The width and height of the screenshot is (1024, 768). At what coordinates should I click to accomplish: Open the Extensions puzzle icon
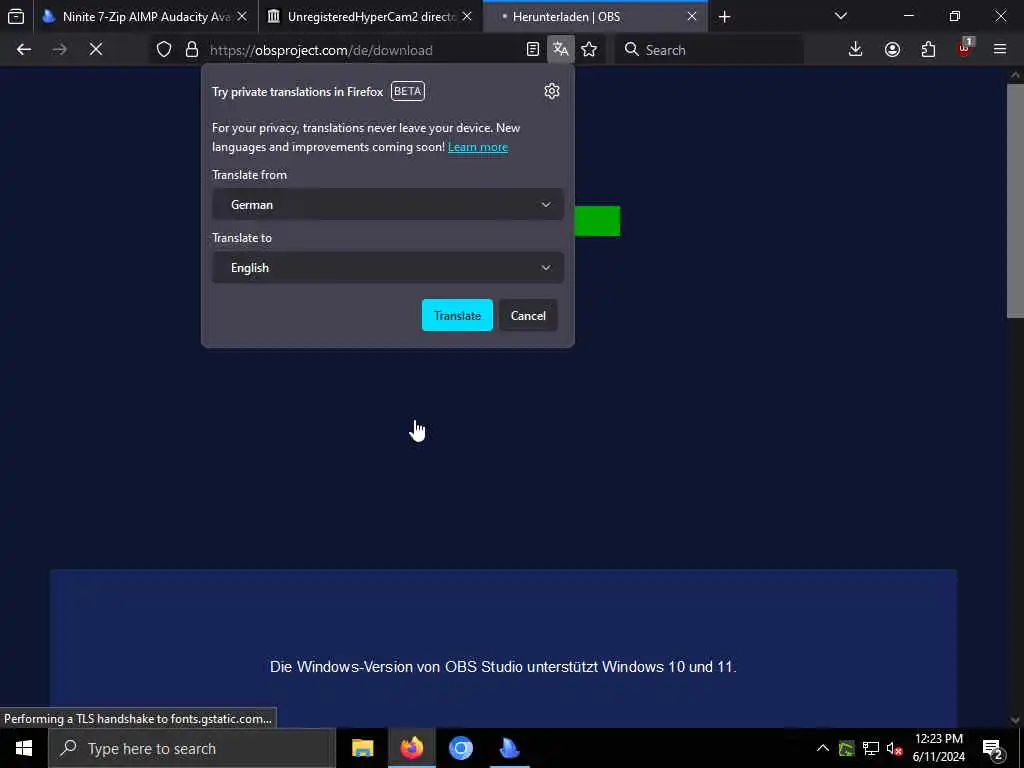pyautogui.click(x=928, y=50)
